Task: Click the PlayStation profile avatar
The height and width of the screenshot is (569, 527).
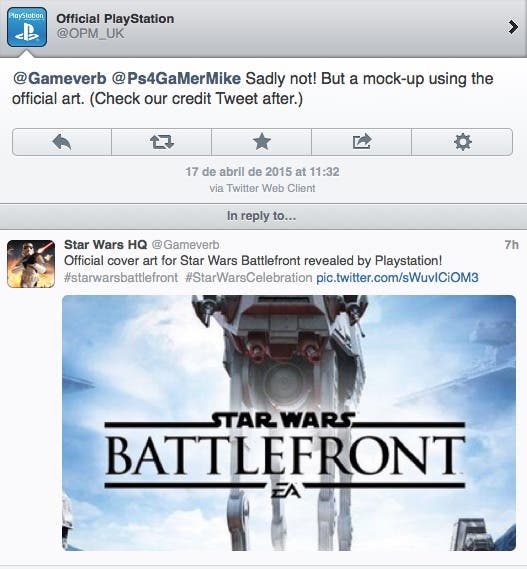Action: click(x=27, y=27)
